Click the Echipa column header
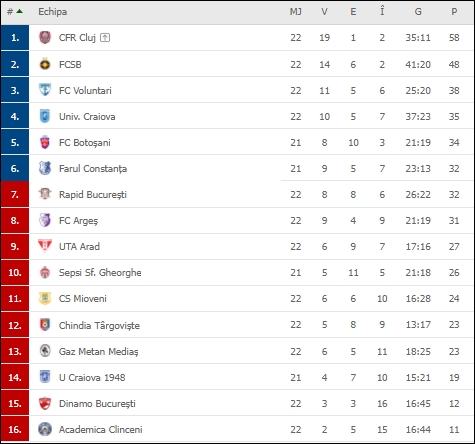Image resolution: width=475 pixels, height=444 pixels. click(x=53, y=12)
